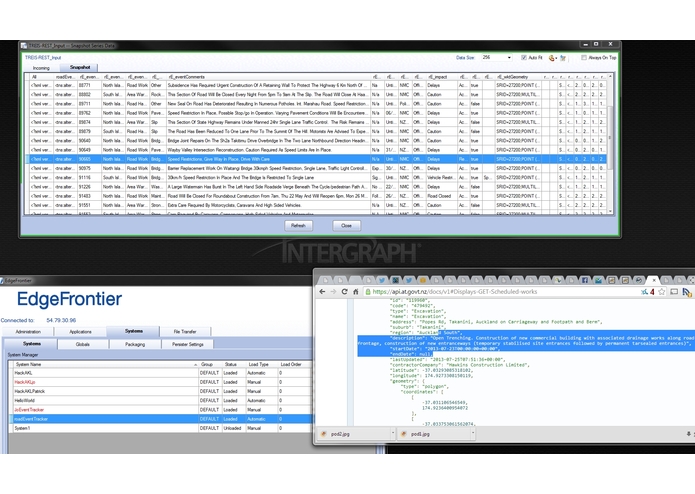The image size is (695, 494).
Task: Click the scroll-up arrow of snapshot table
Action: click(x=610, y=77)
